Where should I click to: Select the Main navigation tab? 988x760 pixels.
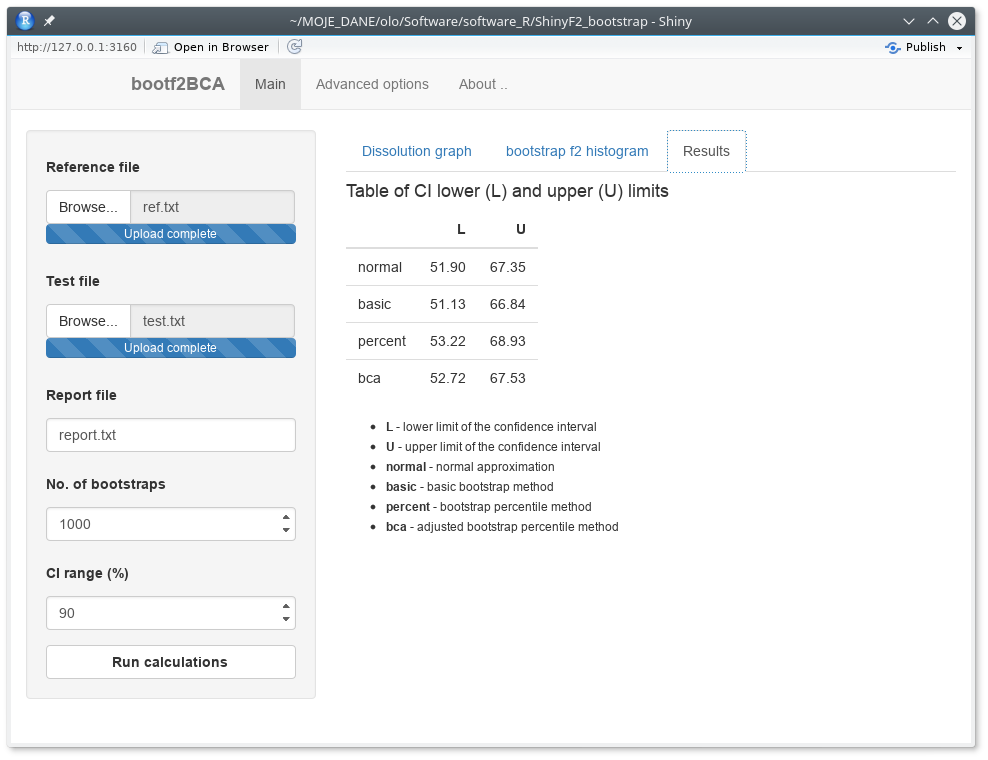270,84
